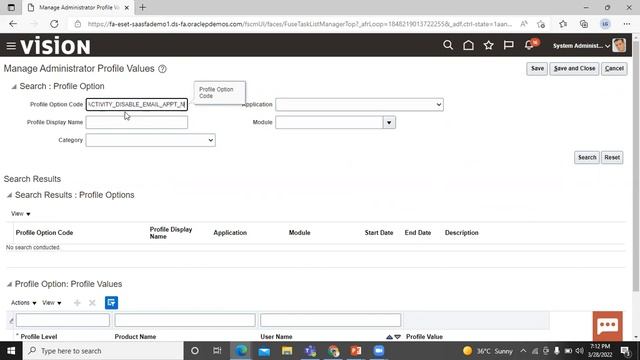Open browser collections icon
The width and height of the screenshot is (640, 360).
click(x=584, y=24)
